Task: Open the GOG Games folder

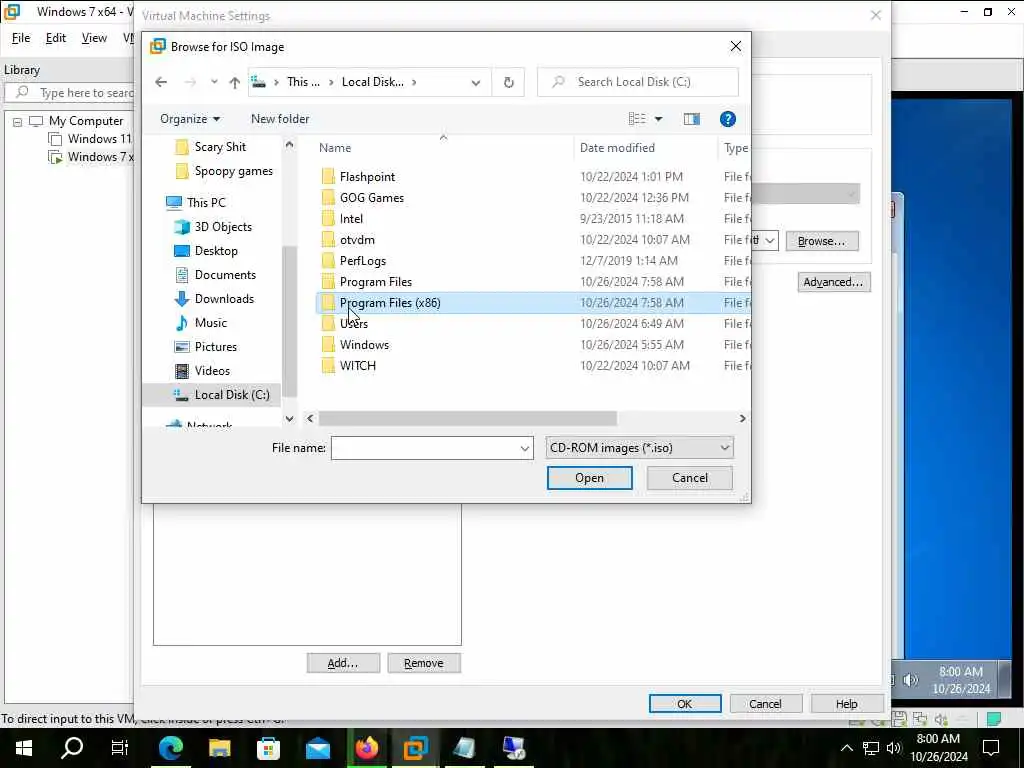Action: click(372, 198)
